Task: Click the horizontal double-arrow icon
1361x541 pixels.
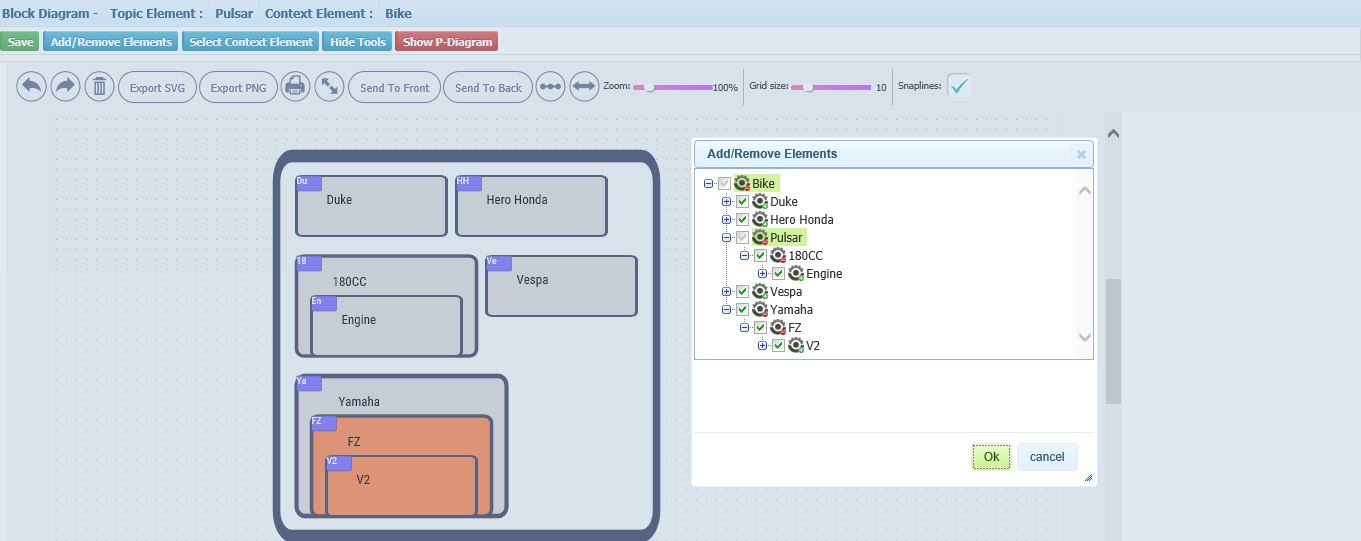Action: (x=584, y=86)
